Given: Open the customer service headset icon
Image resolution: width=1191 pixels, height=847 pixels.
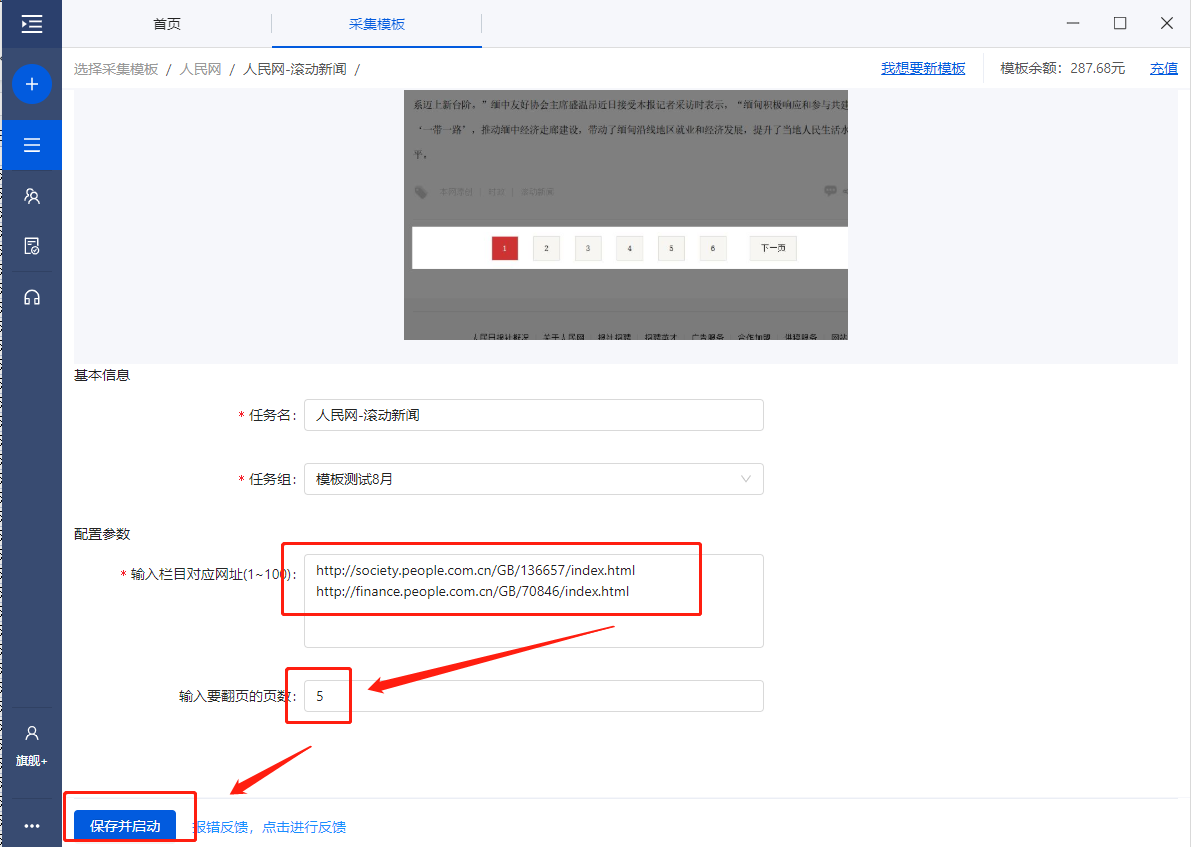Looking at the screenshot, I should coord(32,297).
